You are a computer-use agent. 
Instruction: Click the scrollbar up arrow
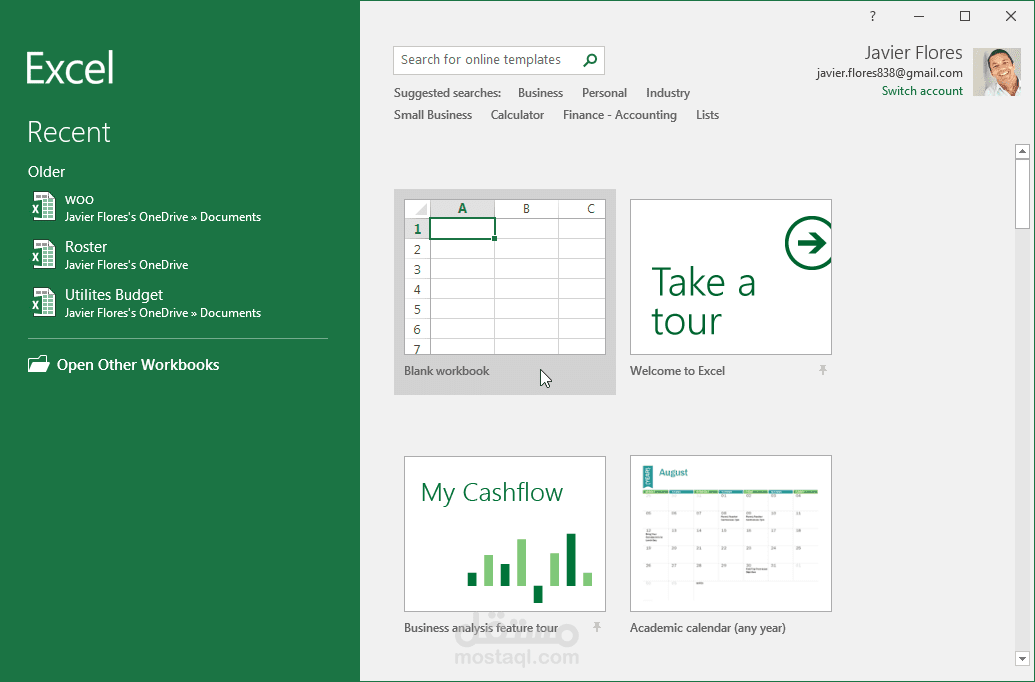pyautogui.click(x=1022, y=151)
